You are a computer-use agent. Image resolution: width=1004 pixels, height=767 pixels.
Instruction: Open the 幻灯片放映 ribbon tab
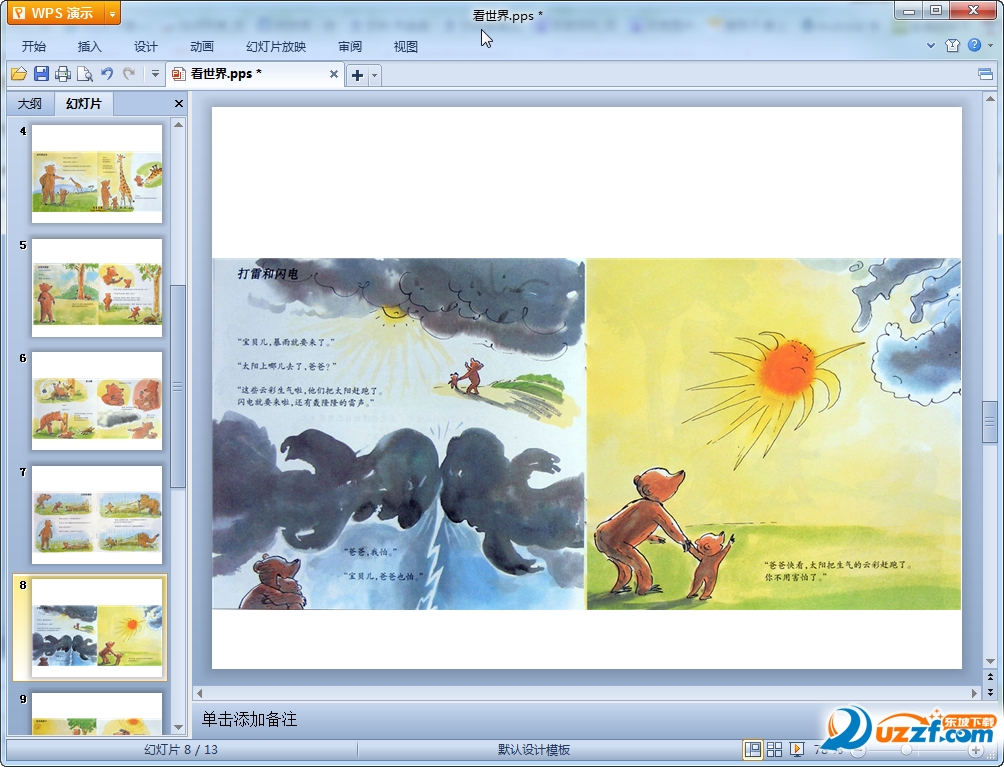(x=276, y=47)
